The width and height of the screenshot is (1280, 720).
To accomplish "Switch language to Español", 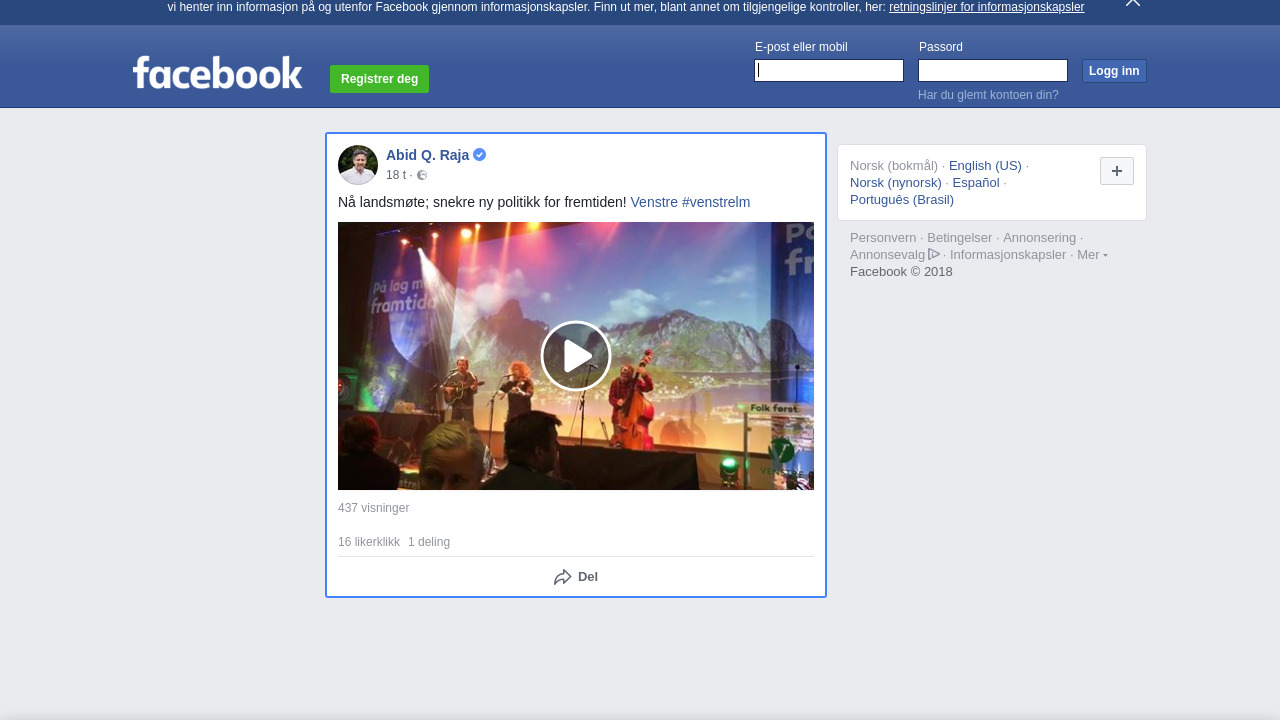I will click(x=976, y=183).
